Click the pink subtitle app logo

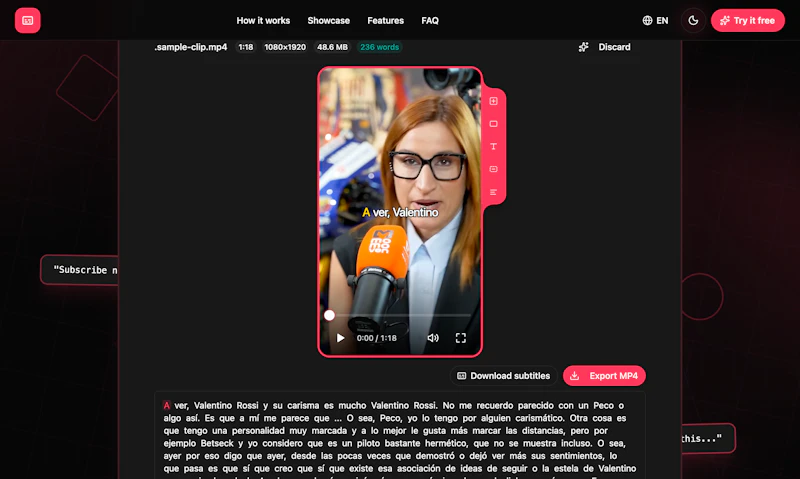tap(28, 20)
